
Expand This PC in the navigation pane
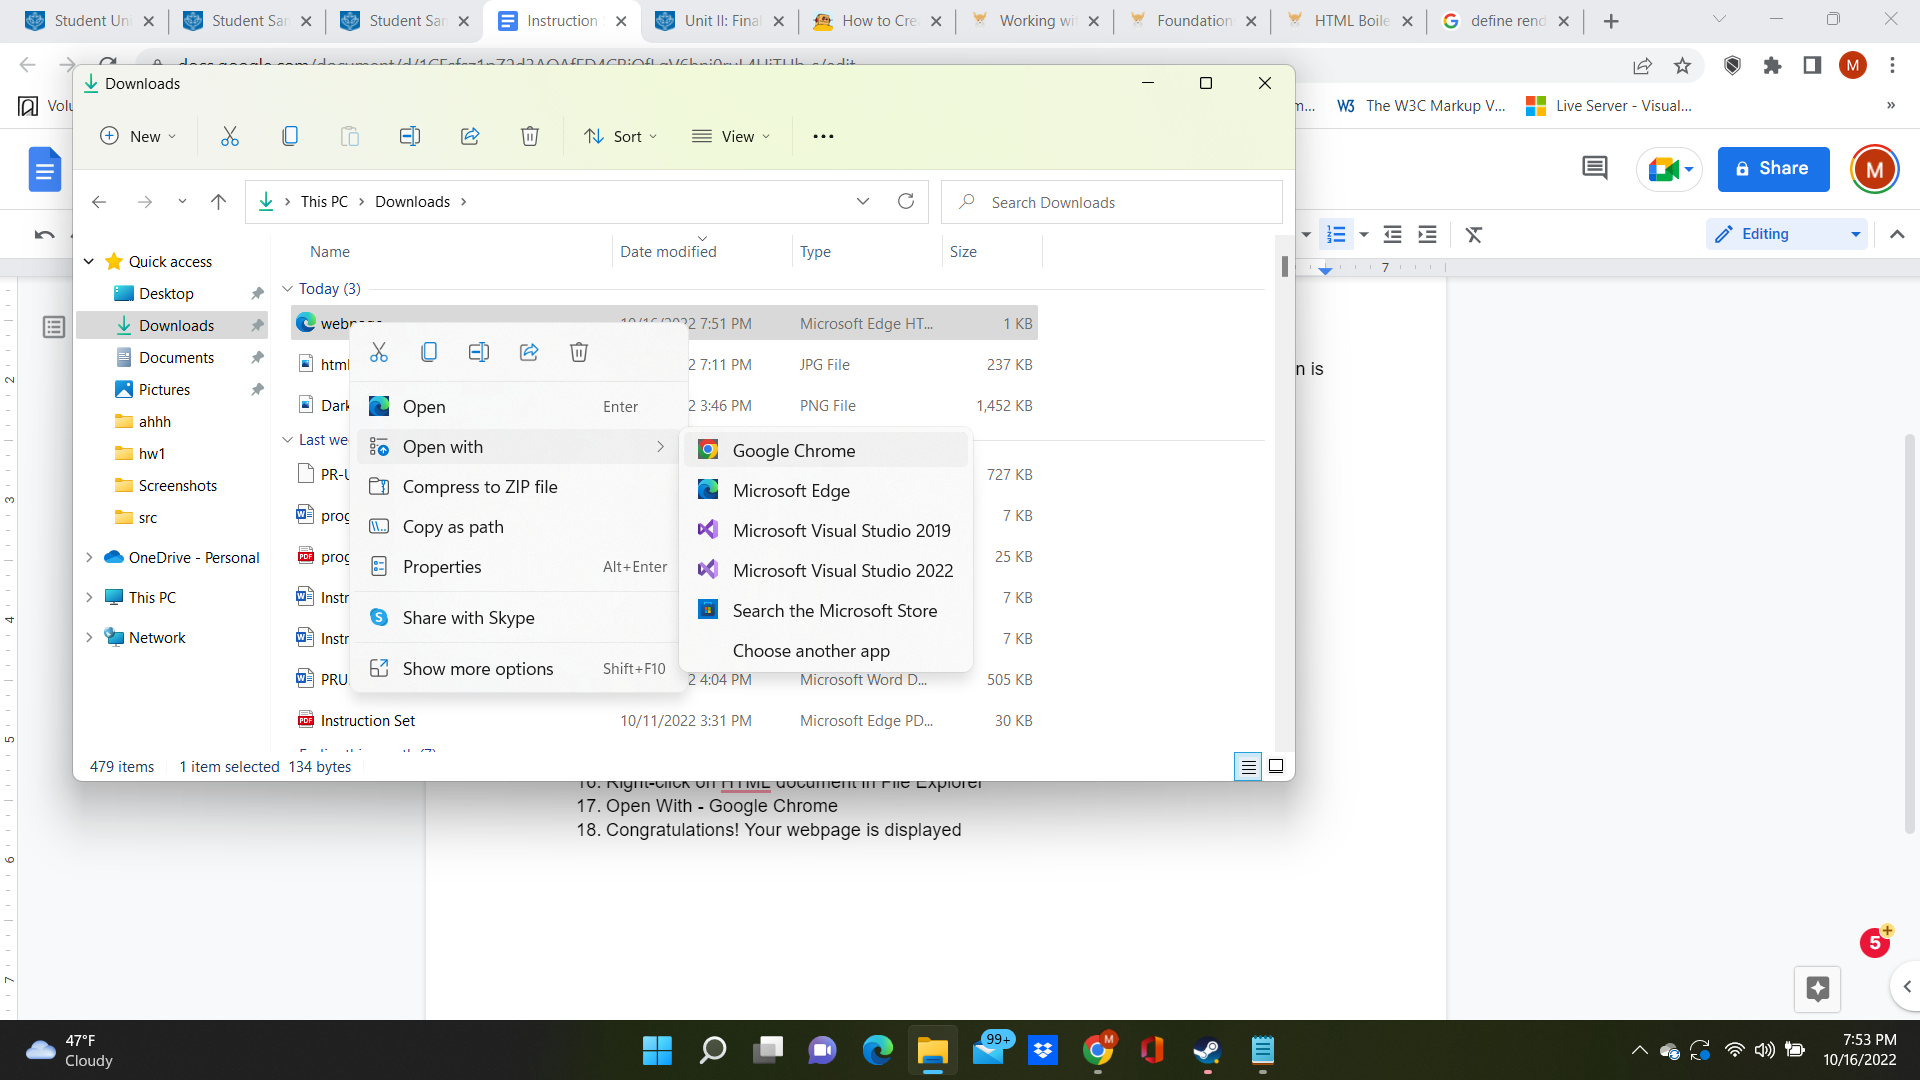coord(89,597)
